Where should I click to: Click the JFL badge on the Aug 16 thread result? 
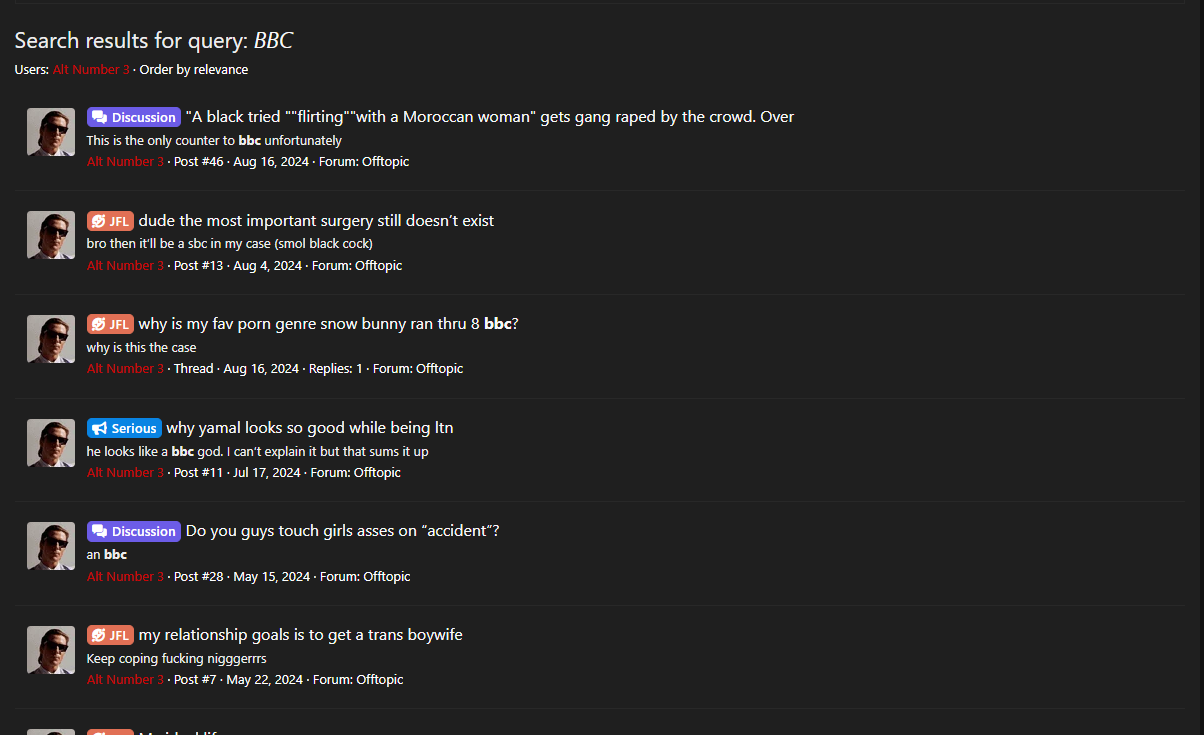(x=110, y=324)
